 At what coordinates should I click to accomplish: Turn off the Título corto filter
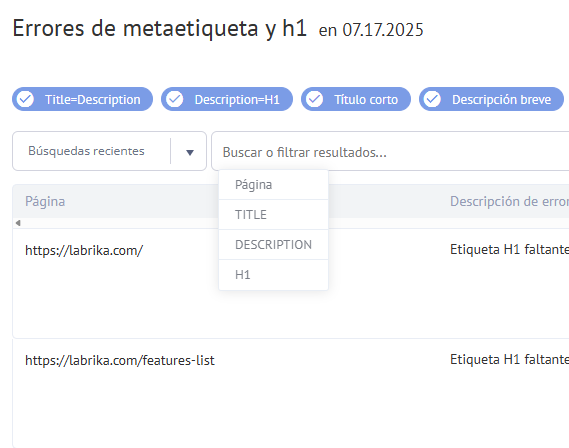click(356, 99)
